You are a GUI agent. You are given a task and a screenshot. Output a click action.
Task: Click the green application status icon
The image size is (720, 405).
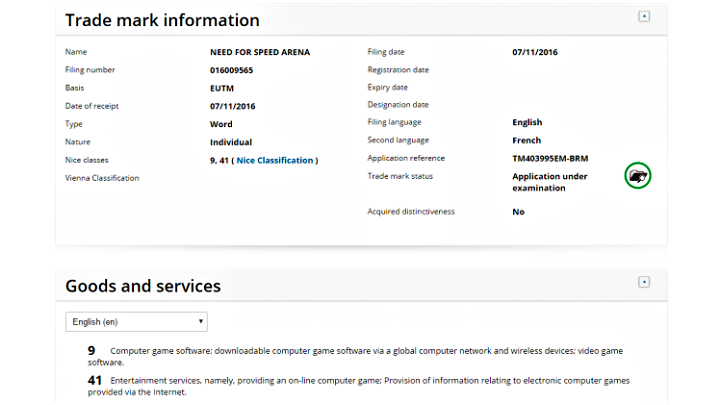point(637,176)
